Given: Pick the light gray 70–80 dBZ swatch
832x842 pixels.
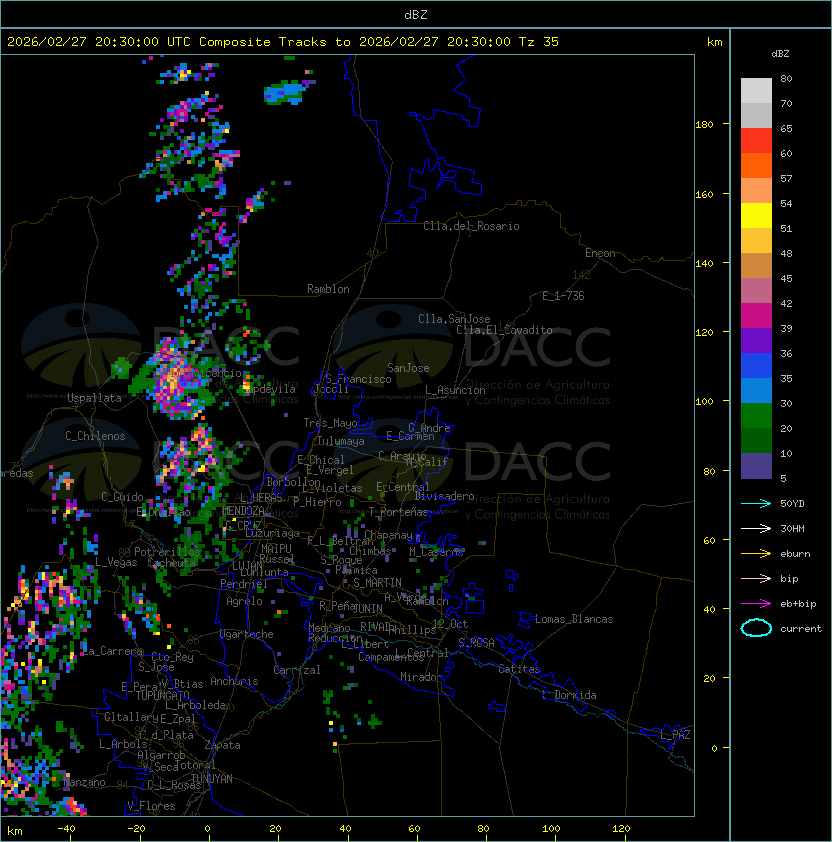Looking at the screenshot, I should pyautogui.click(x=756, y=91).
